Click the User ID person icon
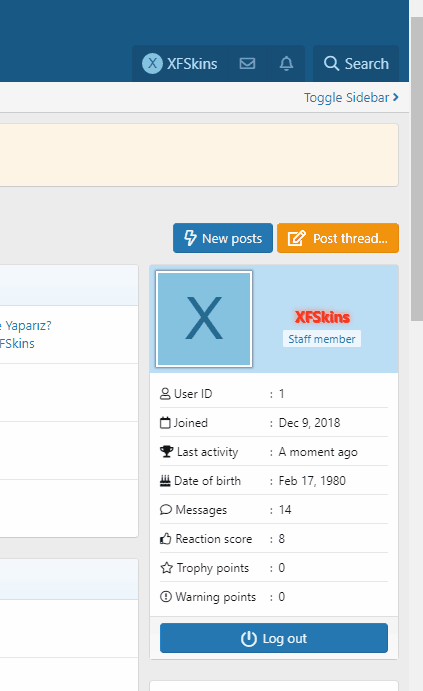 click(165, 394)
